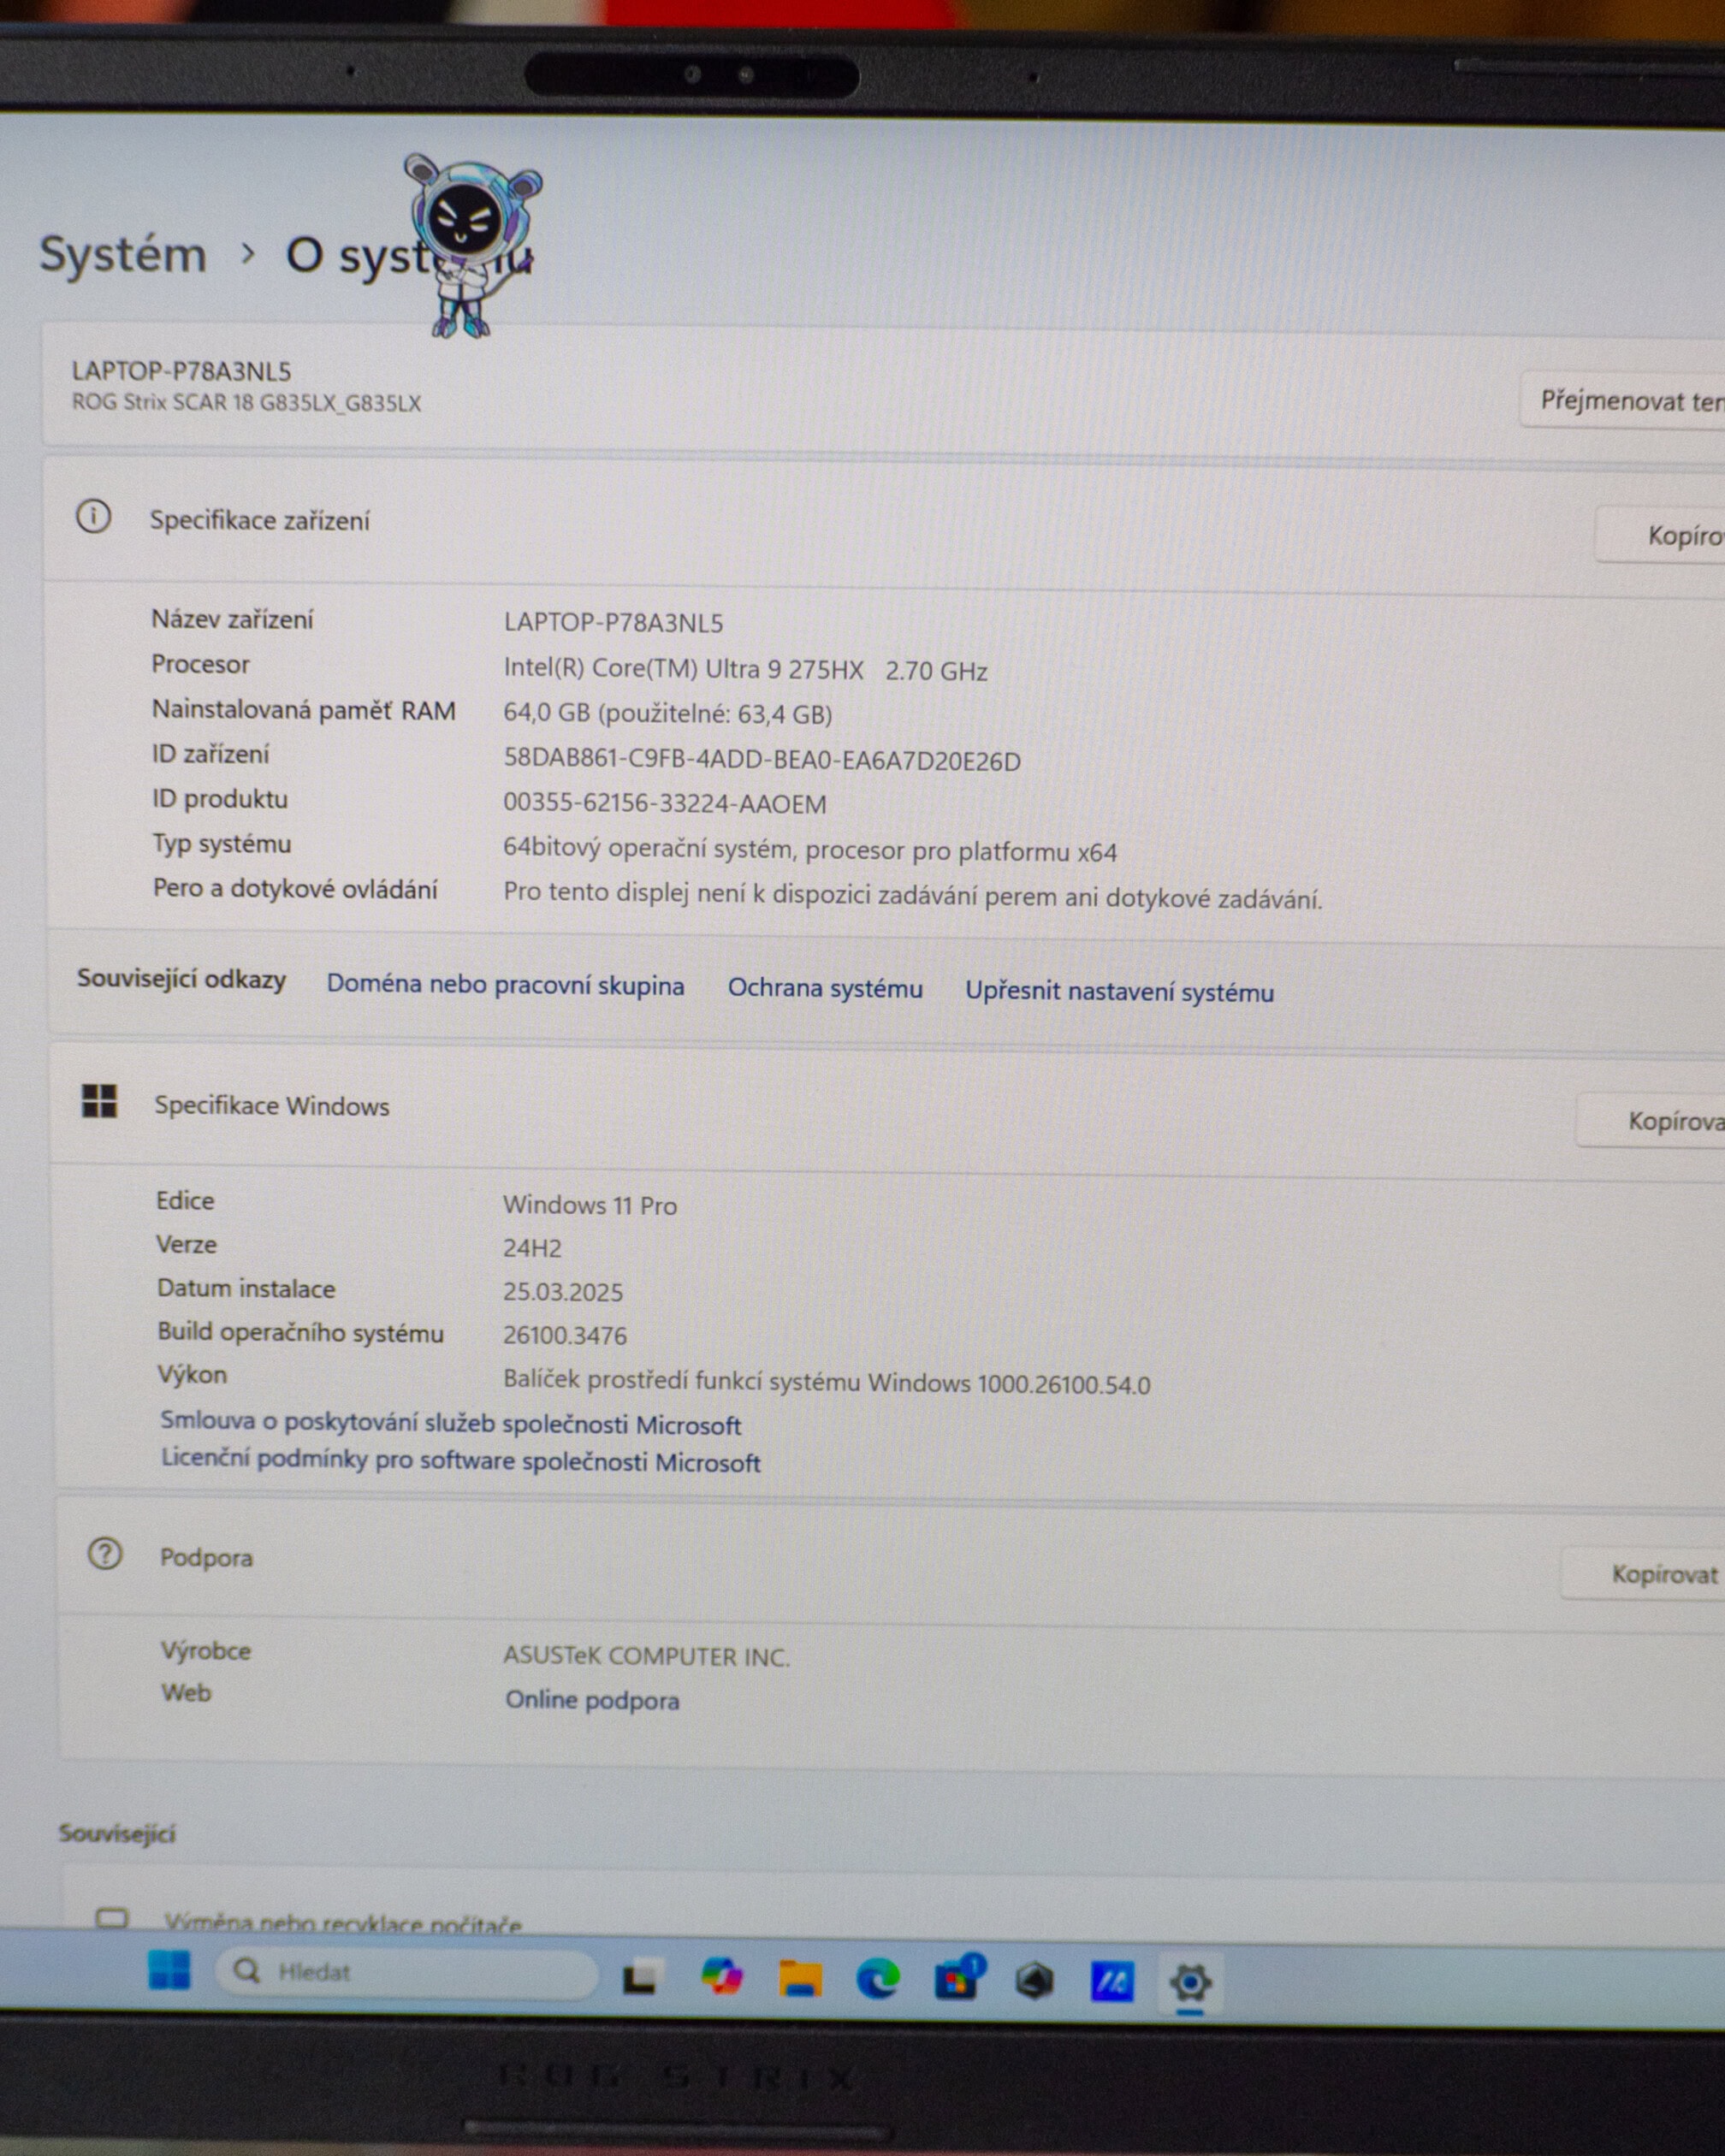Select the Výkon value Balíček prostředí funkcí
This screenshot has height=2156, width=1725.
click(x=827, y=1382)
